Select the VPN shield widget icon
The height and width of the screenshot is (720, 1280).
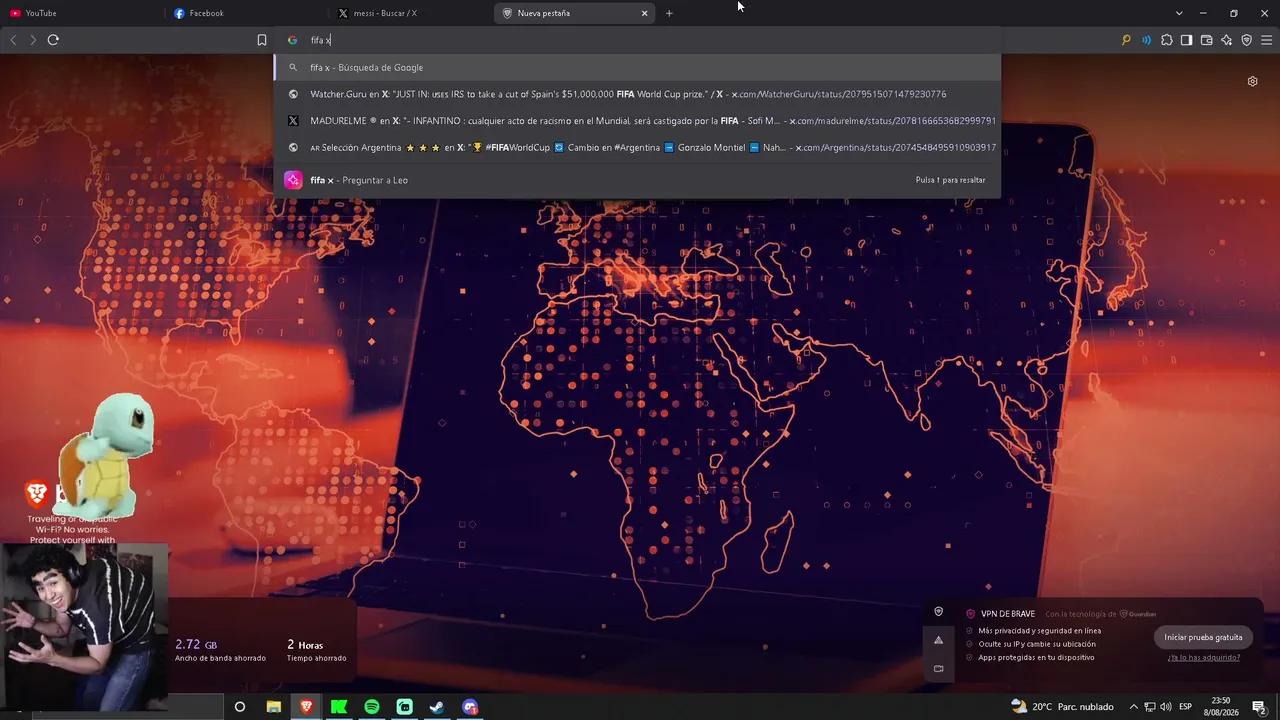938,612
